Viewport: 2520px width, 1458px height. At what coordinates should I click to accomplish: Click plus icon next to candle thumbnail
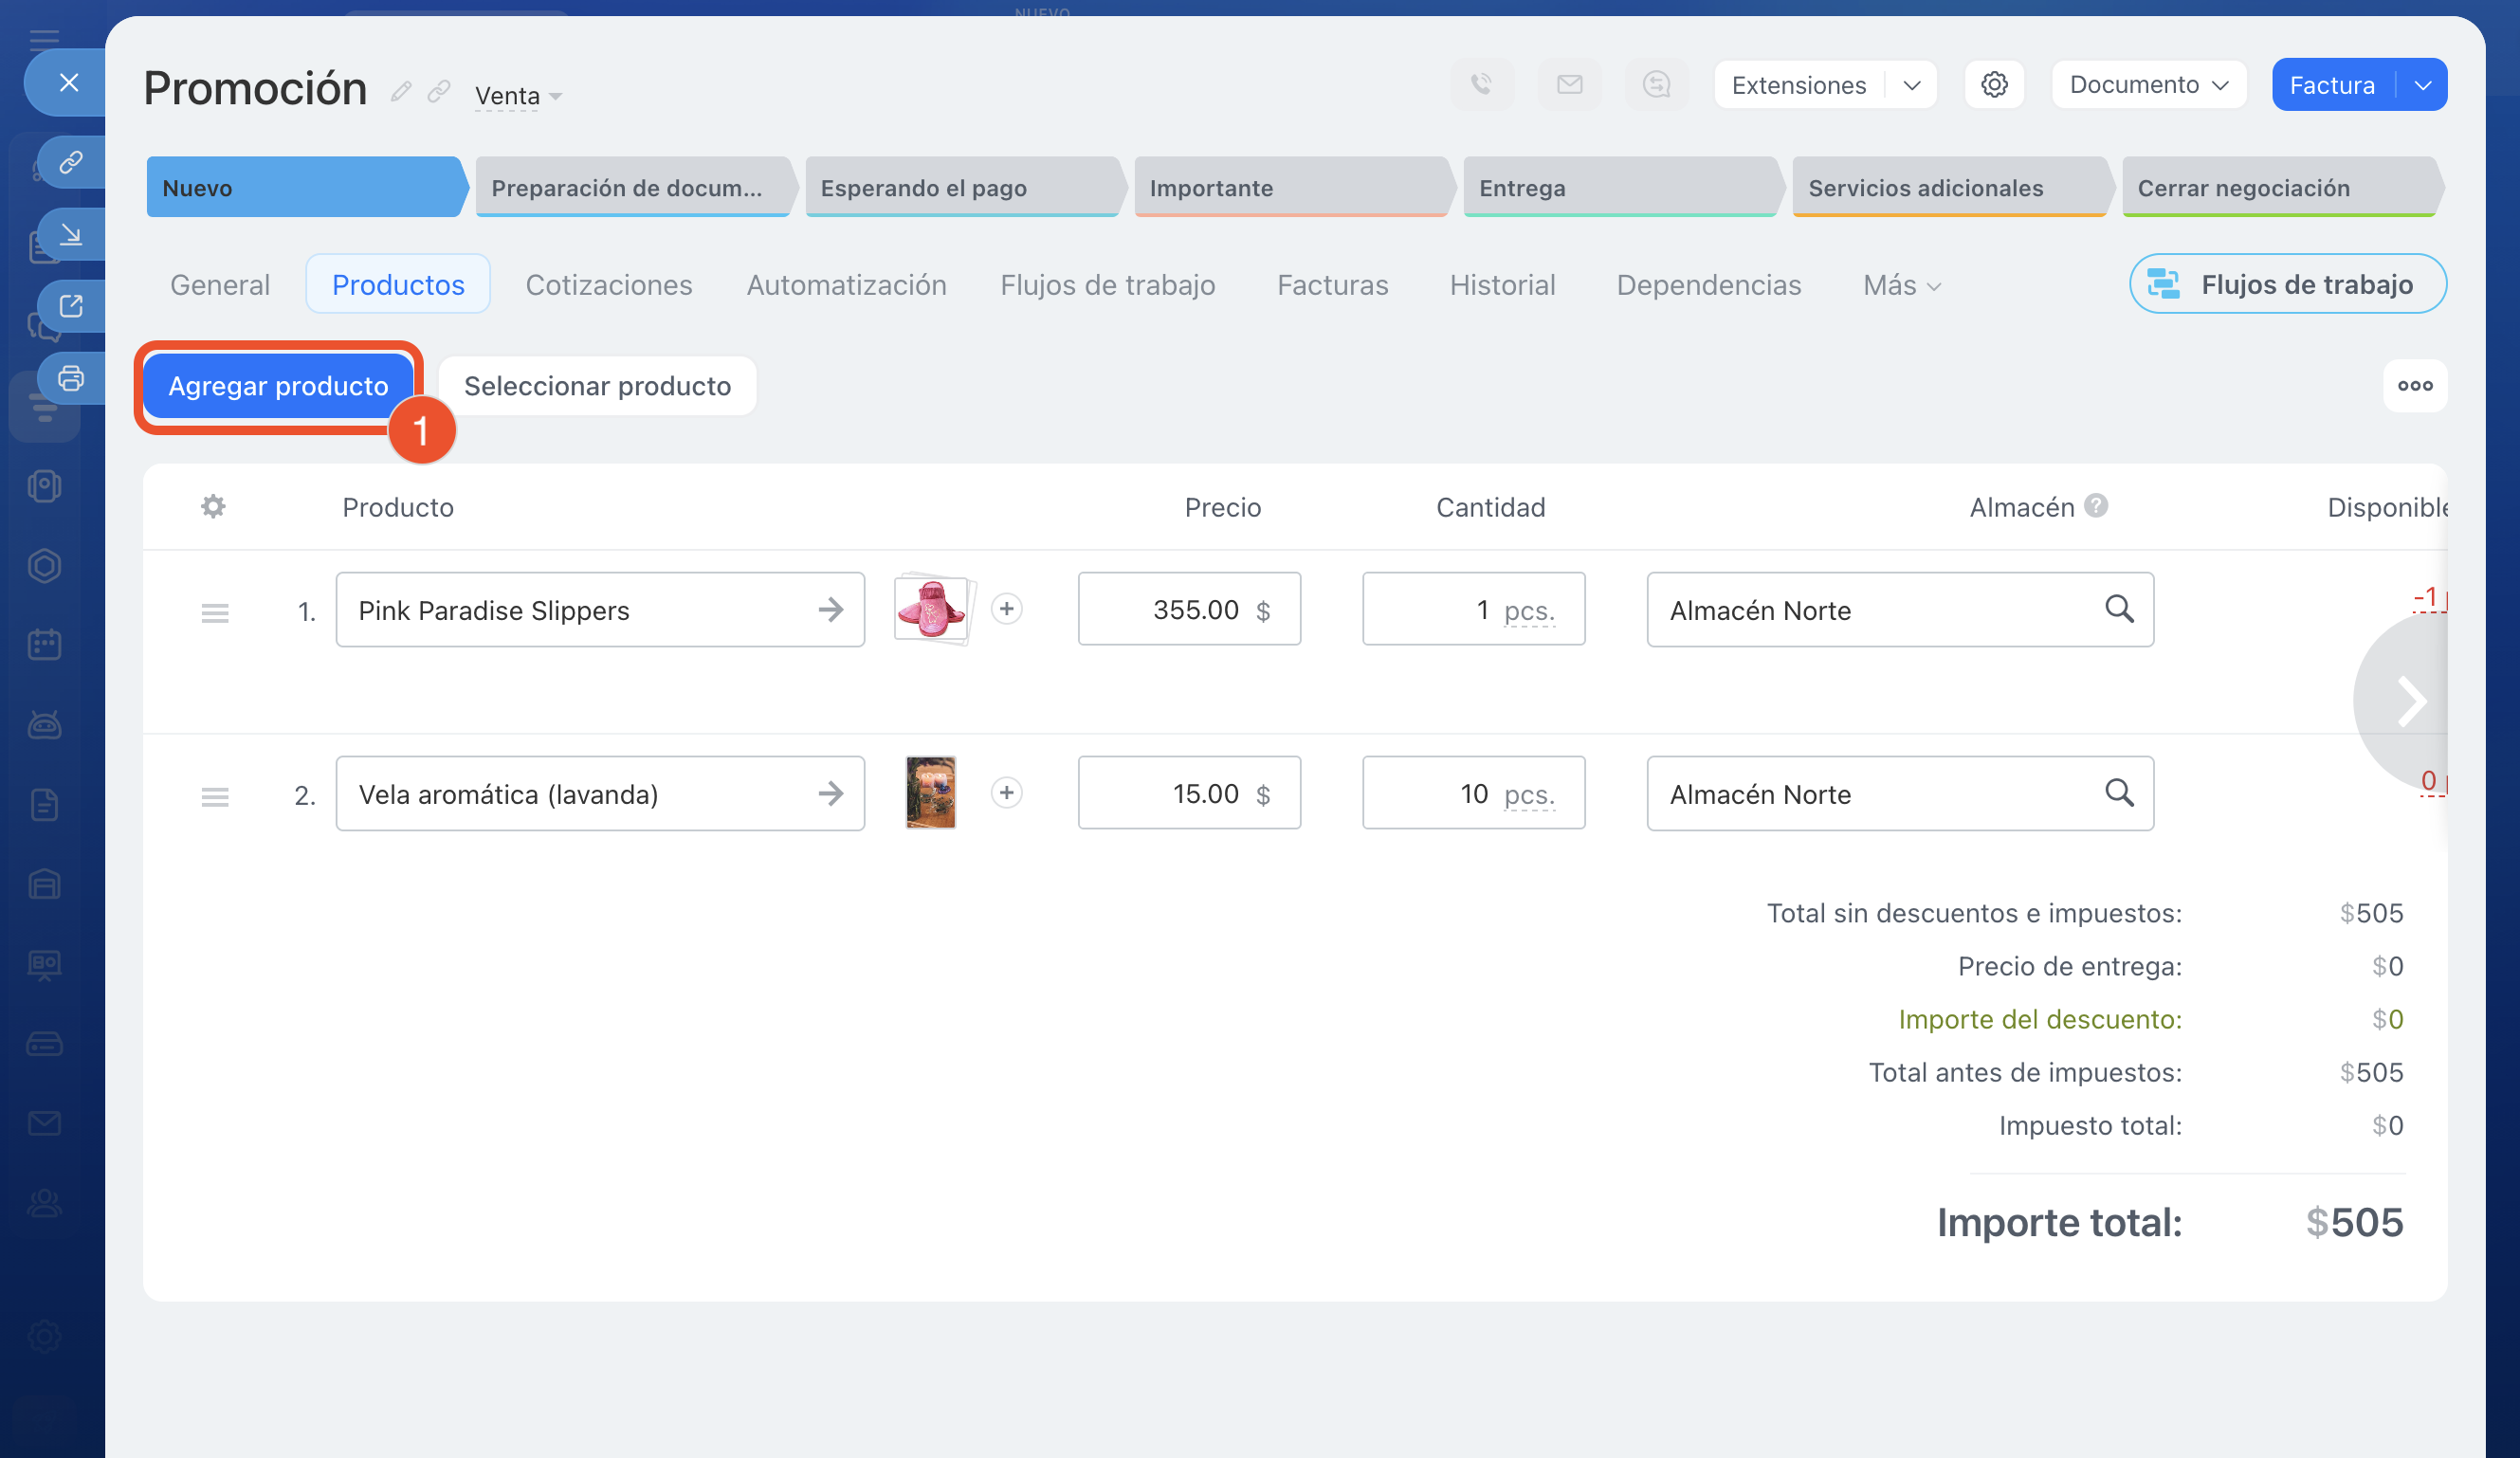[x=1006, y=793]
